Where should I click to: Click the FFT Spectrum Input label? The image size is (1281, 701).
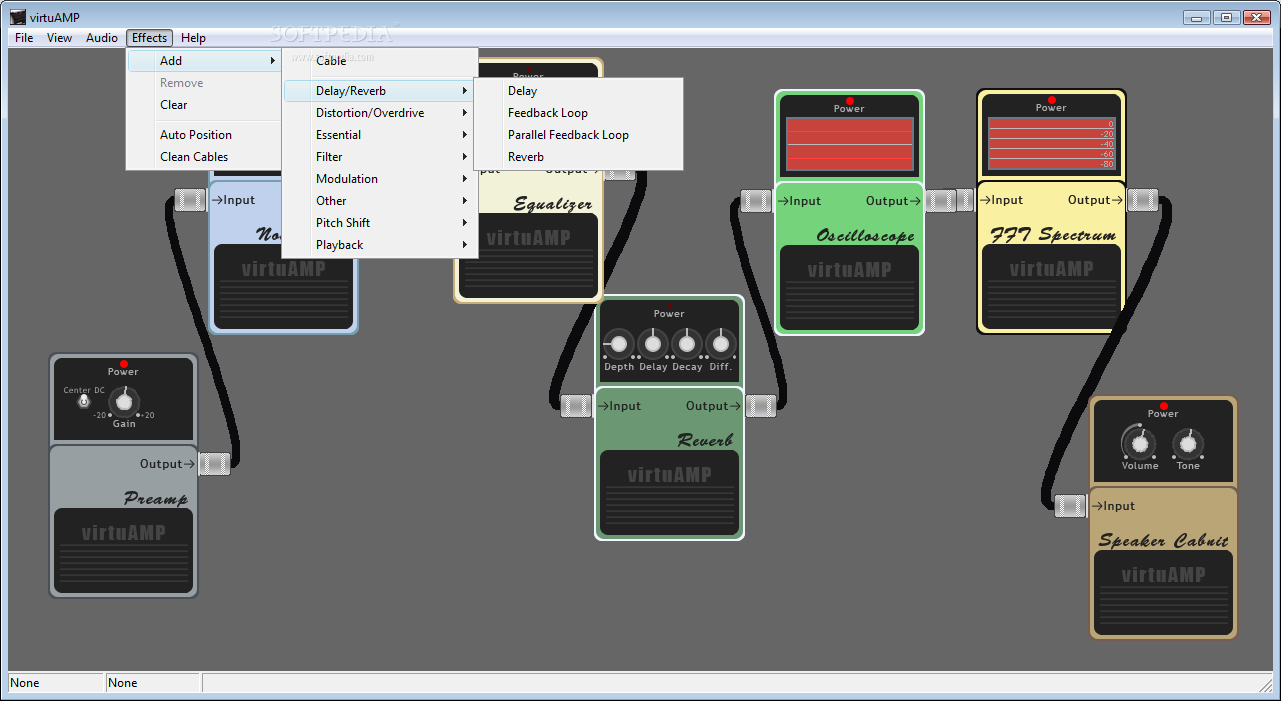tap(1001, 200)
